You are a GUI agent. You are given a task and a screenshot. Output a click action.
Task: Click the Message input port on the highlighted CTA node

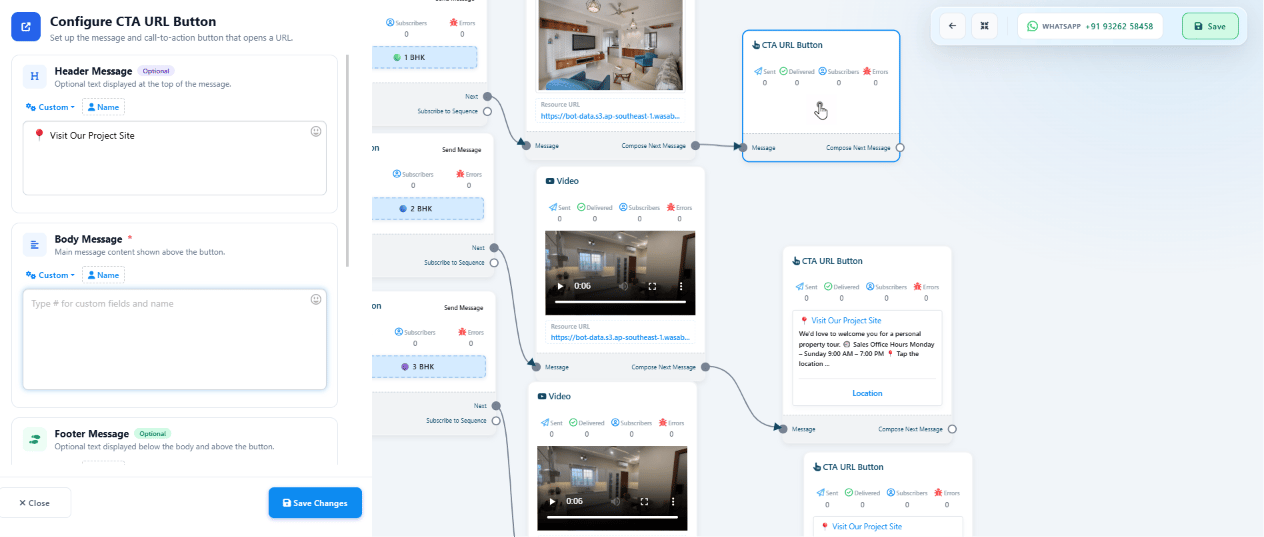pyautogui.click(x=744, y=147)
